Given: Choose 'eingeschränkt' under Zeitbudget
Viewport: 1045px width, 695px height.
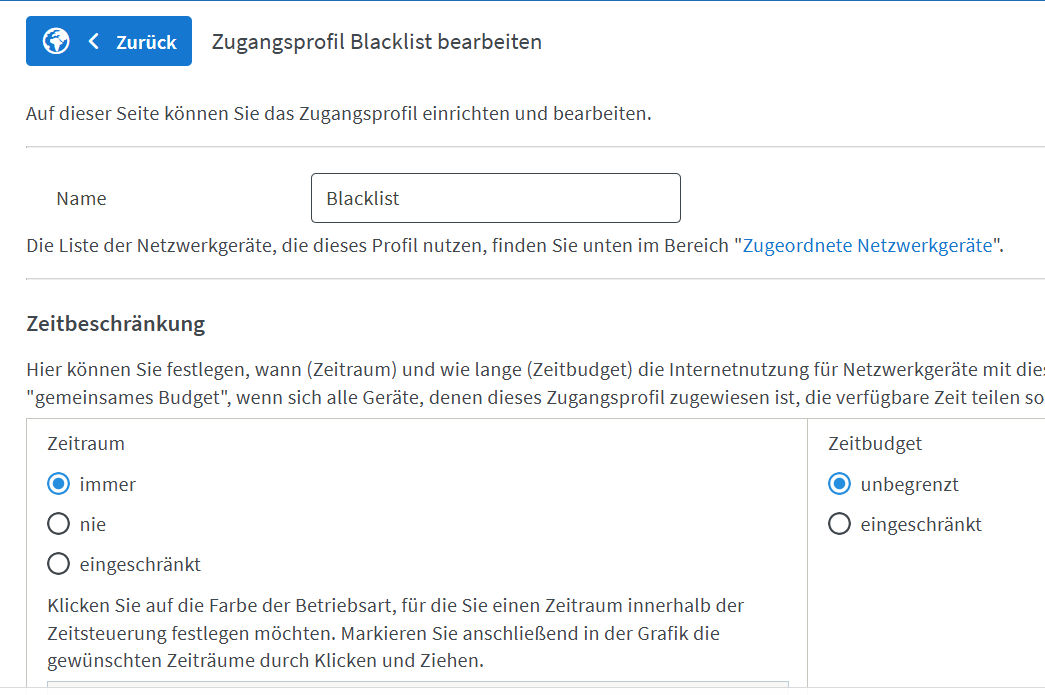Looking at the screenshot, I should click(840, 524).
